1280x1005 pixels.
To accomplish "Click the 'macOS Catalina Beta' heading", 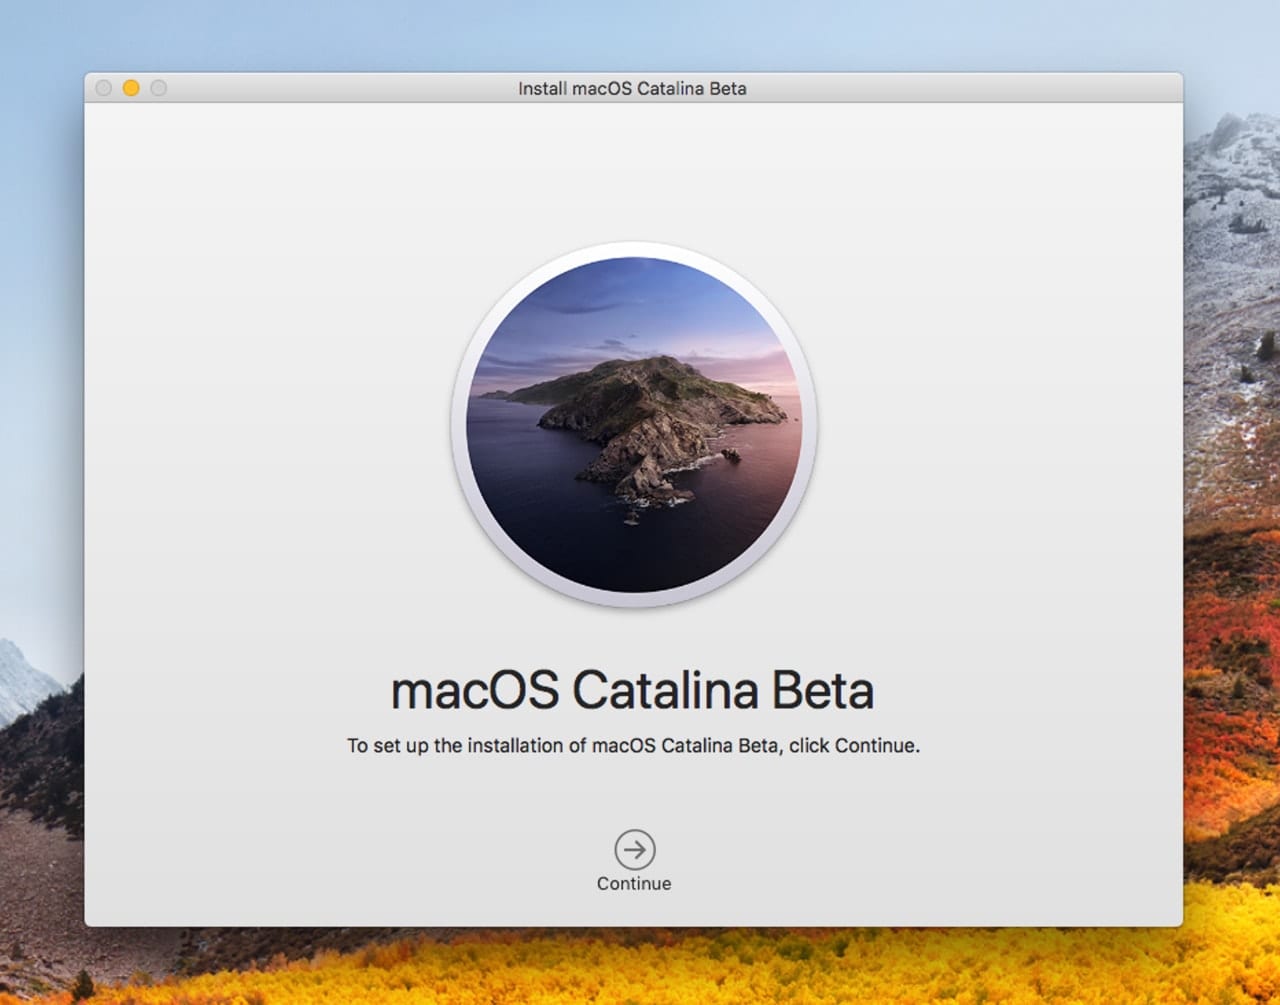I will click(x=632, y=691).
